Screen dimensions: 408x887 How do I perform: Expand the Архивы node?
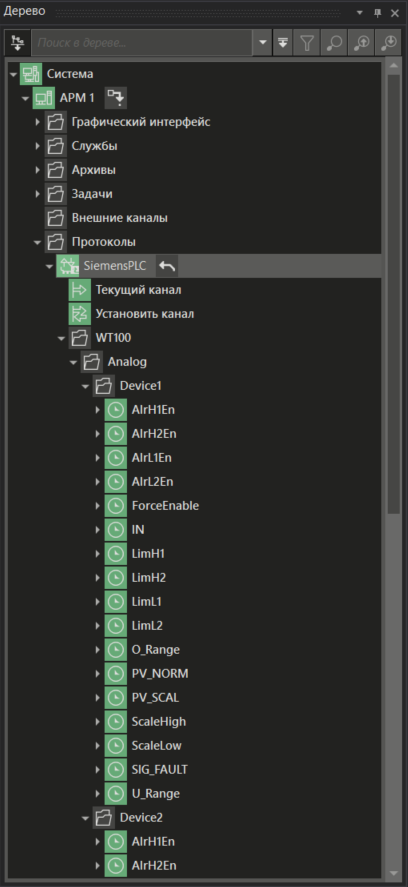click(37, 170)
